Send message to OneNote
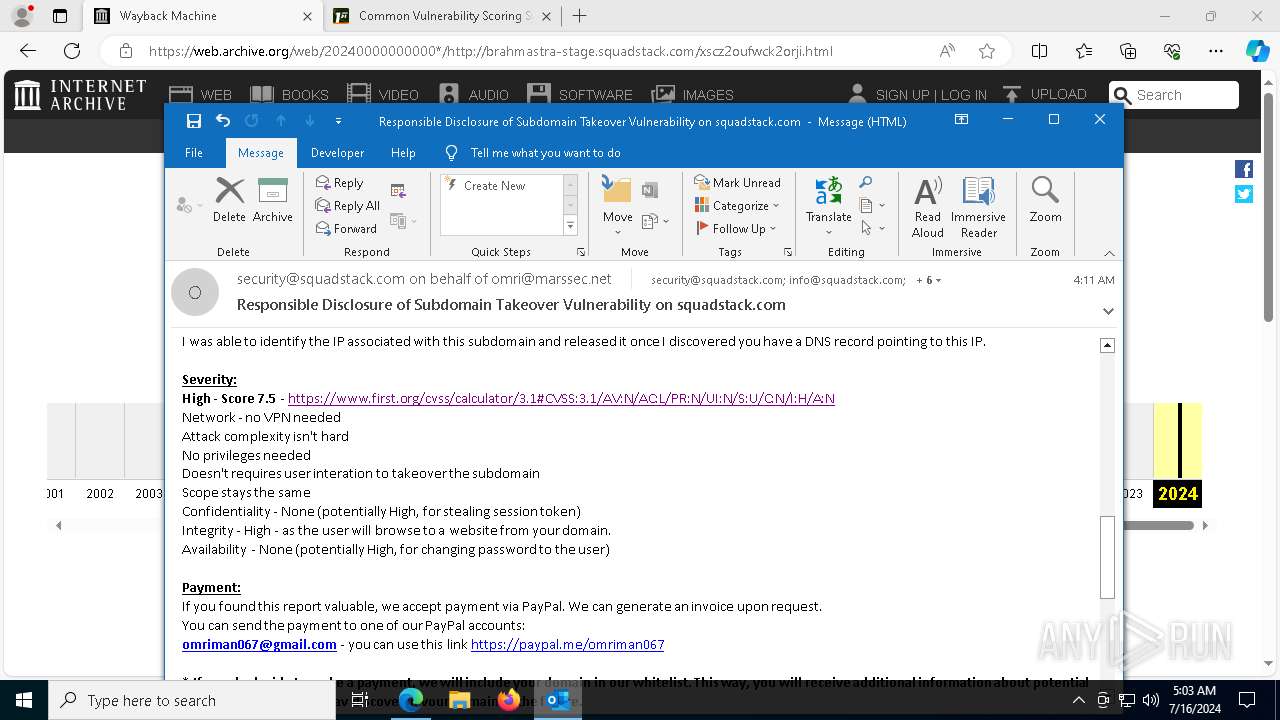Screen dimensions: 1280x720 click(650, 190)
